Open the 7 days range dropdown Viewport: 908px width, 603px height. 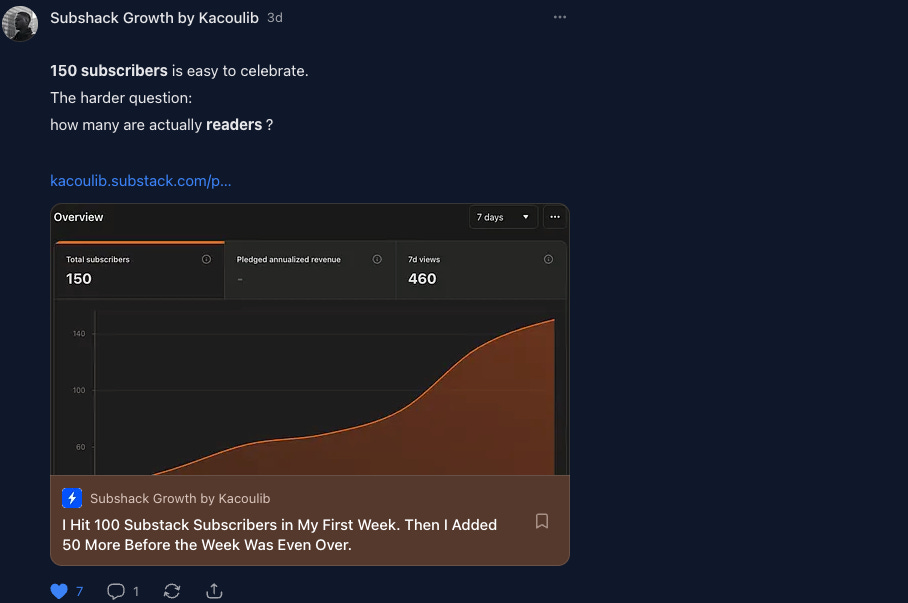(x=503, y=217)
